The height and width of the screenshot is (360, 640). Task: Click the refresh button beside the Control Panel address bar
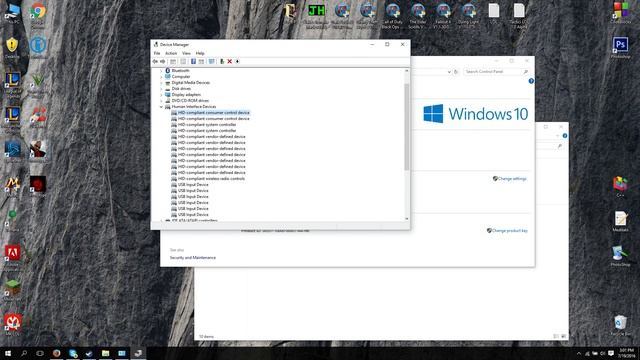point(456,72)
